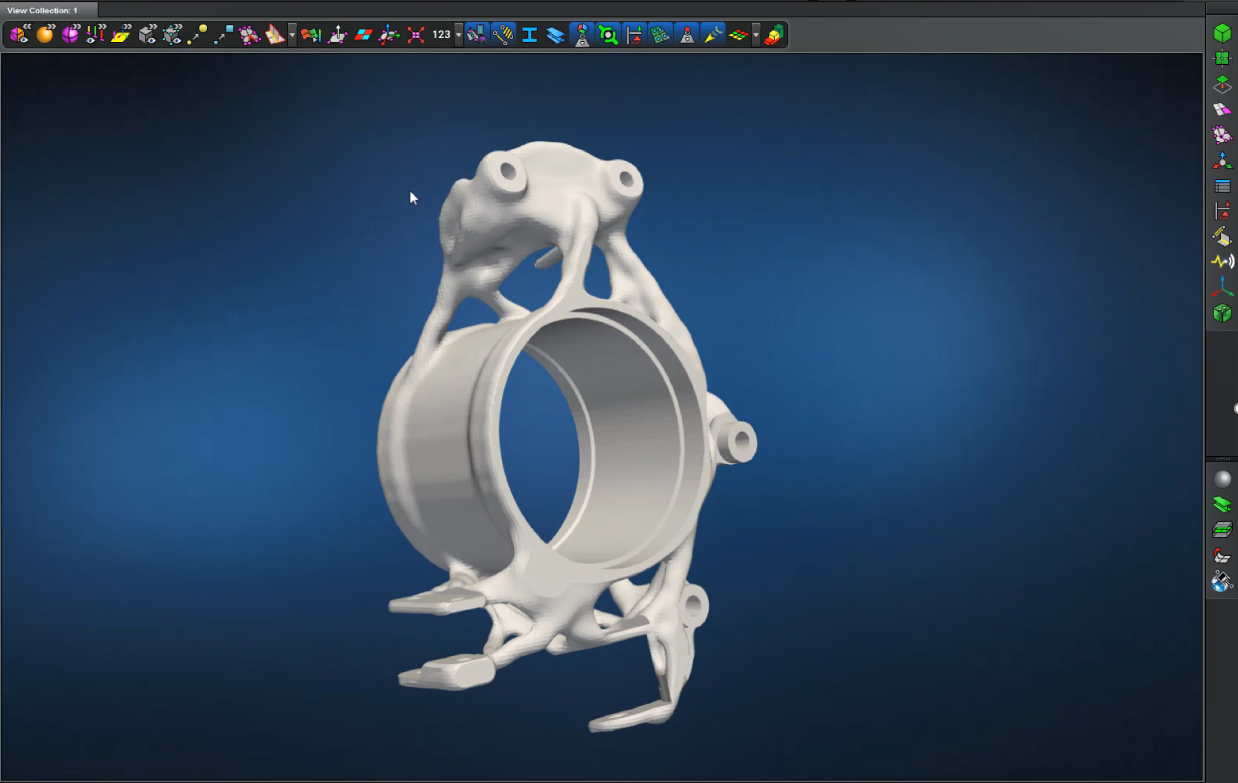Select the coordinate axes icon in the right sidebar
Viewport: 1238px width, 783px height.
[x=1222, y=287]
